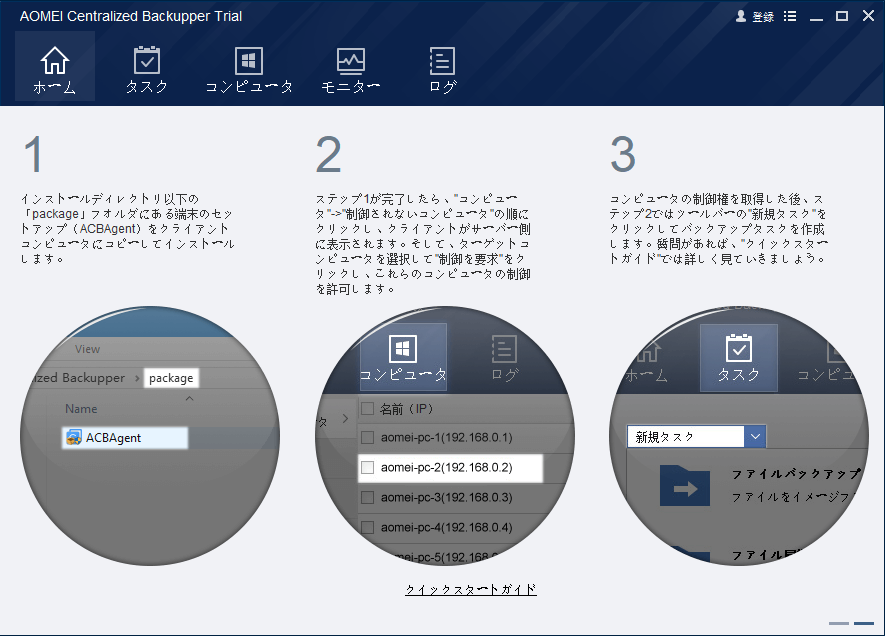
Task: Close the AOMEI Centralized Backupper window
Action: click(x=868, y=16)
